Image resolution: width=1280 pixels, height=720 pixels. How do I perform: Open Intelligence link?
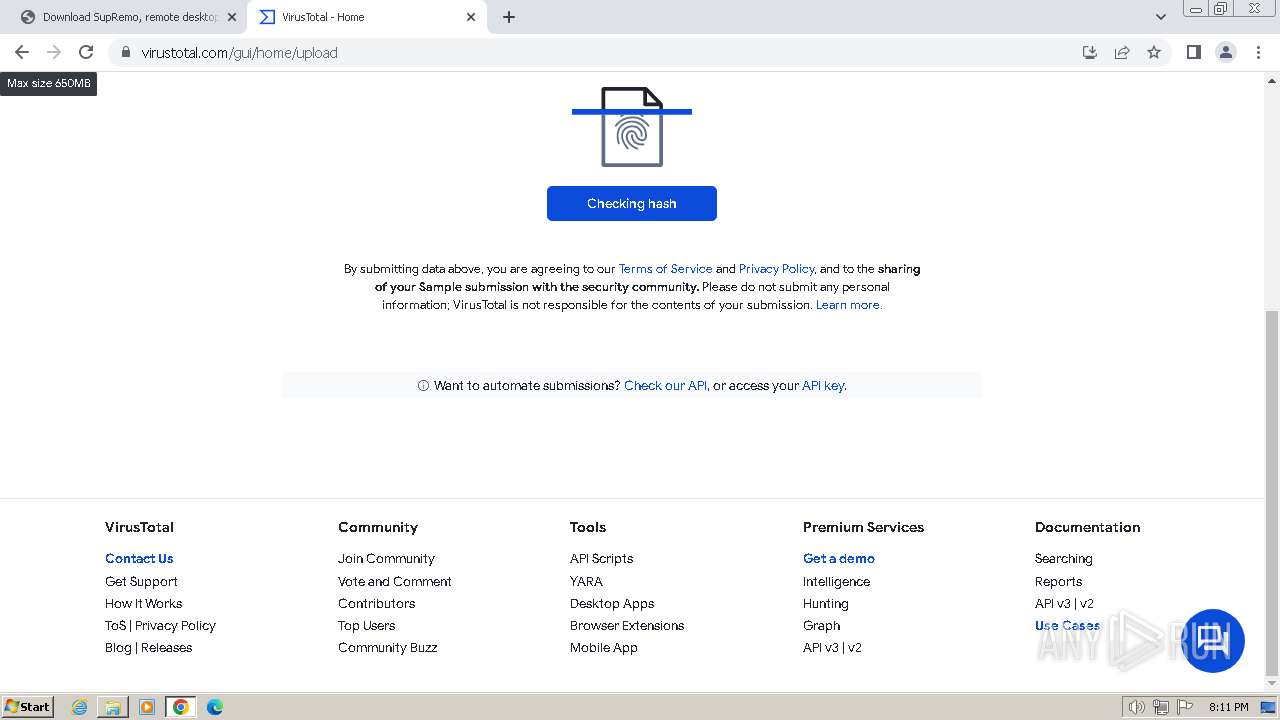pos(836,581)
